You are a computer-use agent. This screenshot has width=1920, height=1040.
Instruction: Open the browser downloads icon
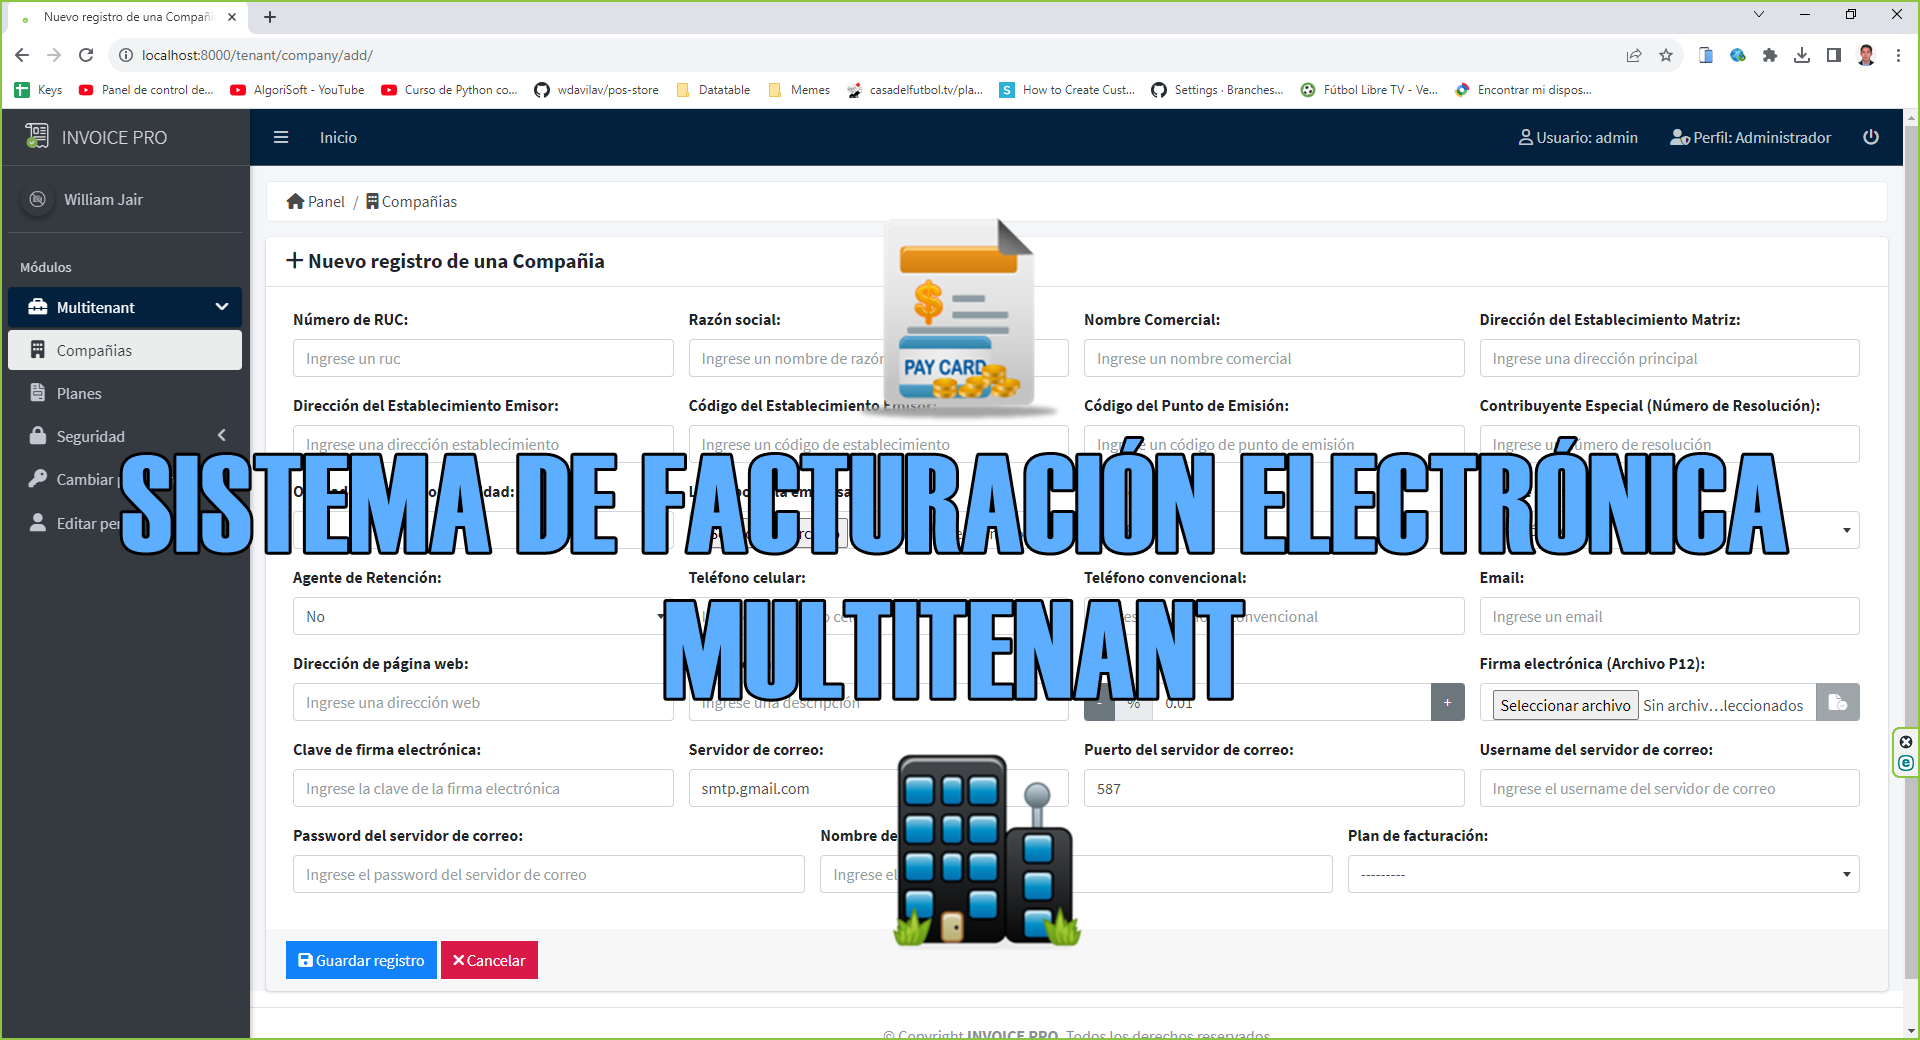1802,56
